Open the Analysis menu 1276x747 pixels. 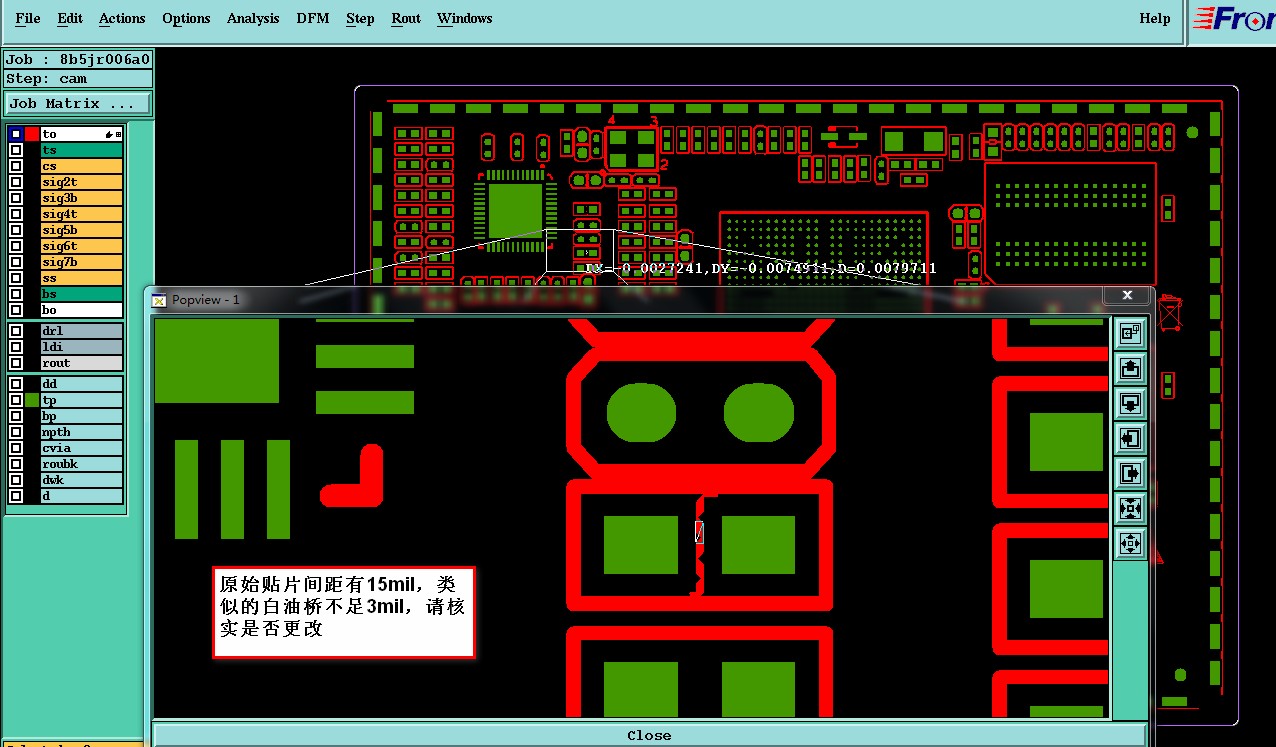click(253, 18)
